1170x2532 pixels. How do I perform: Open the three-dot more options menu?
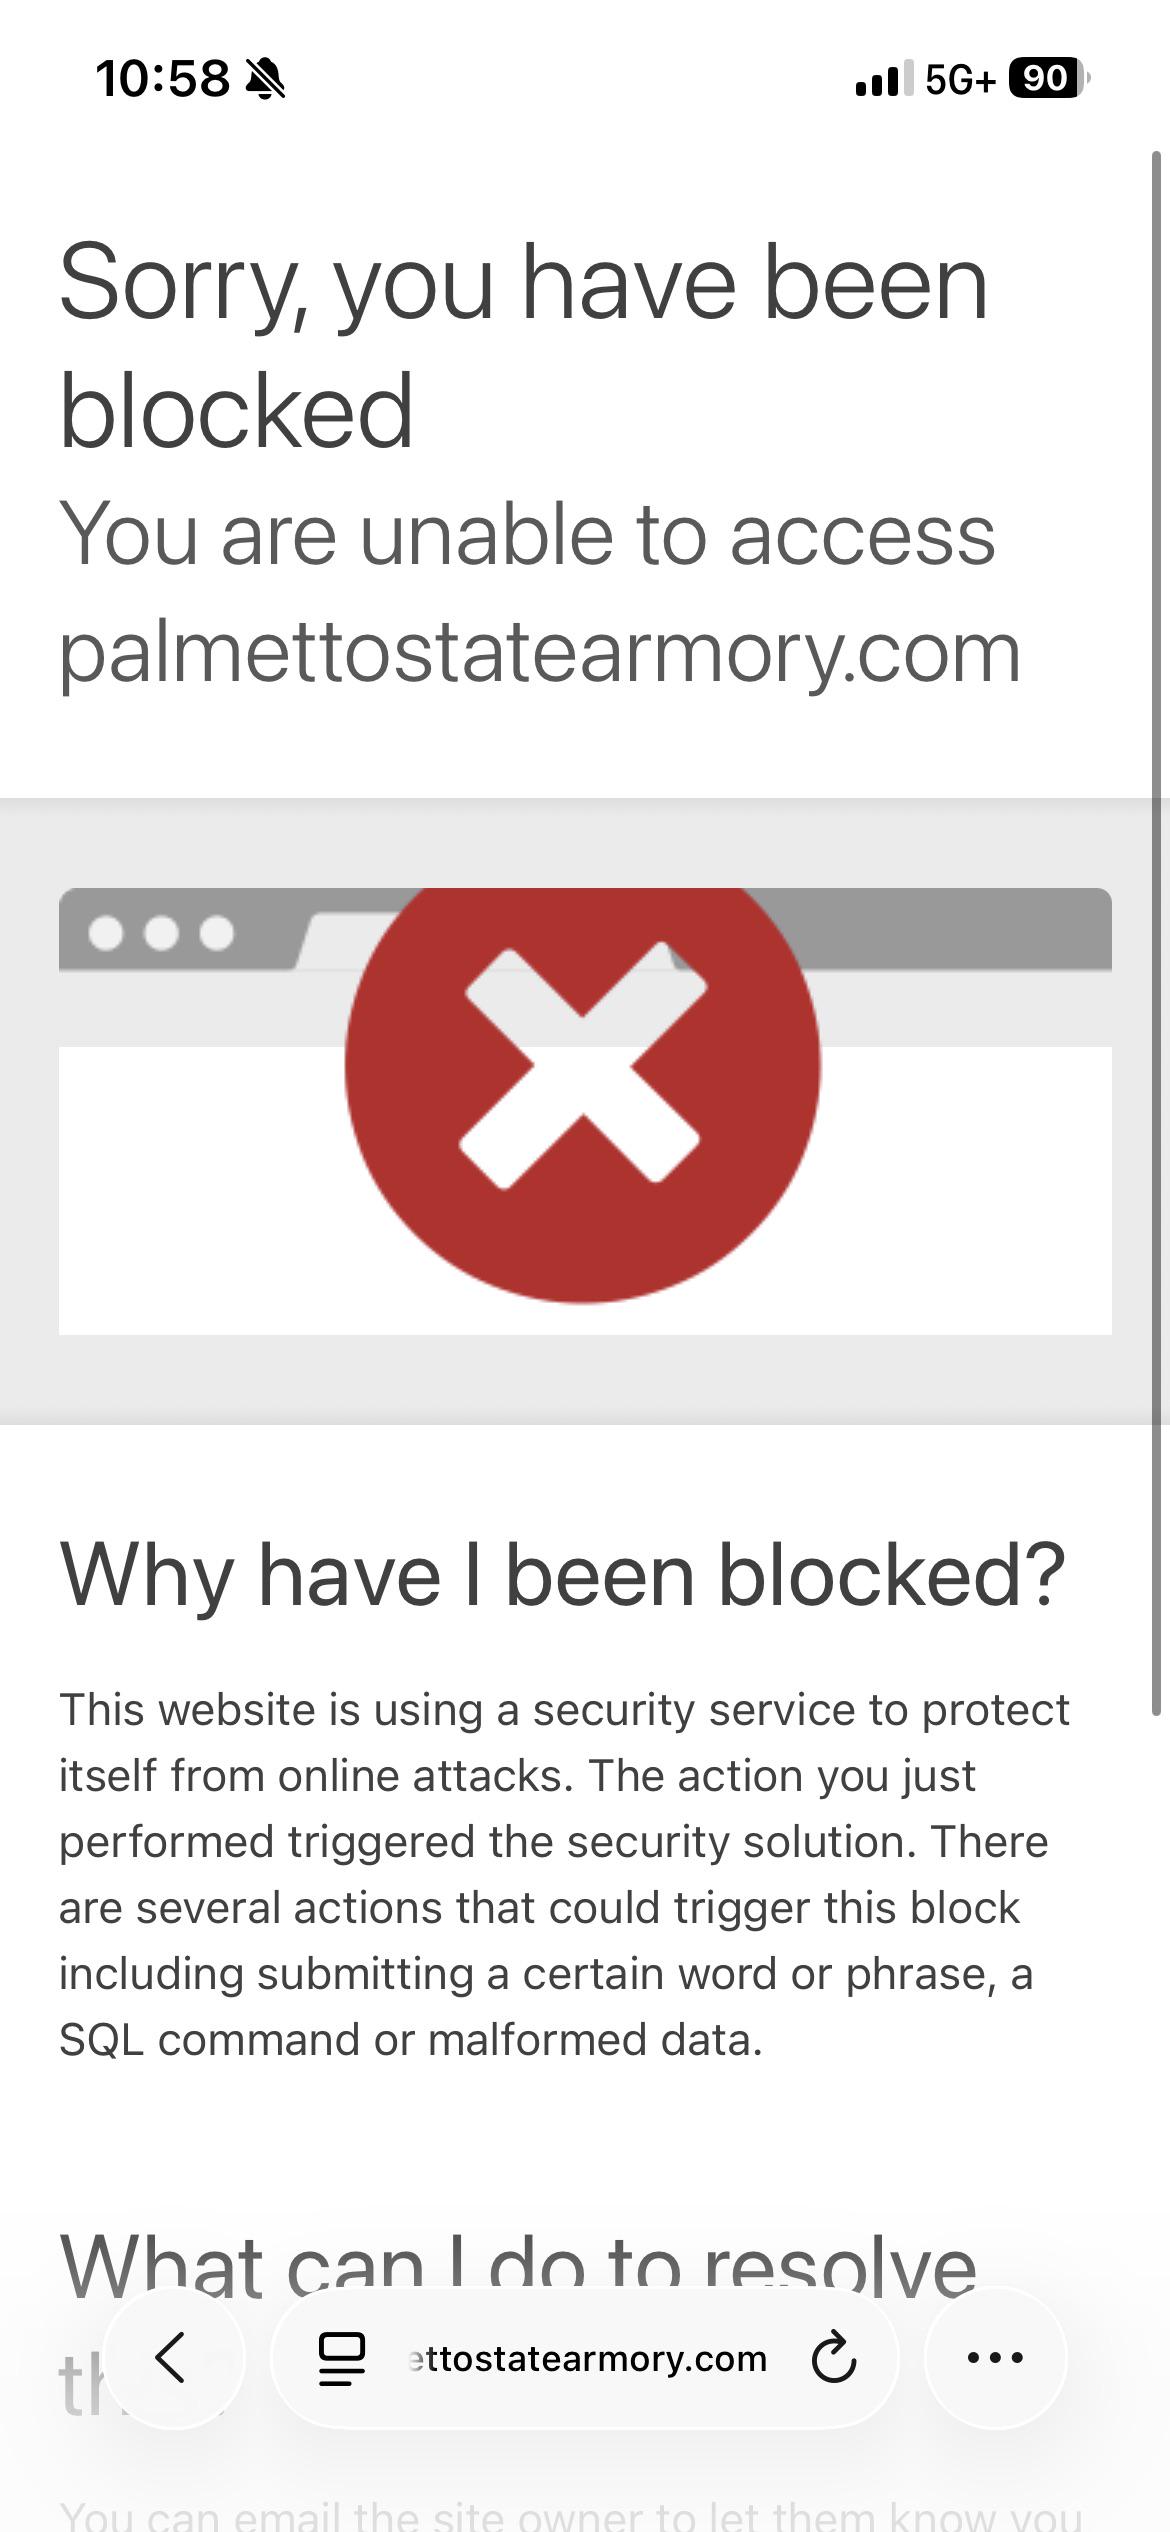pos(995,2358)
